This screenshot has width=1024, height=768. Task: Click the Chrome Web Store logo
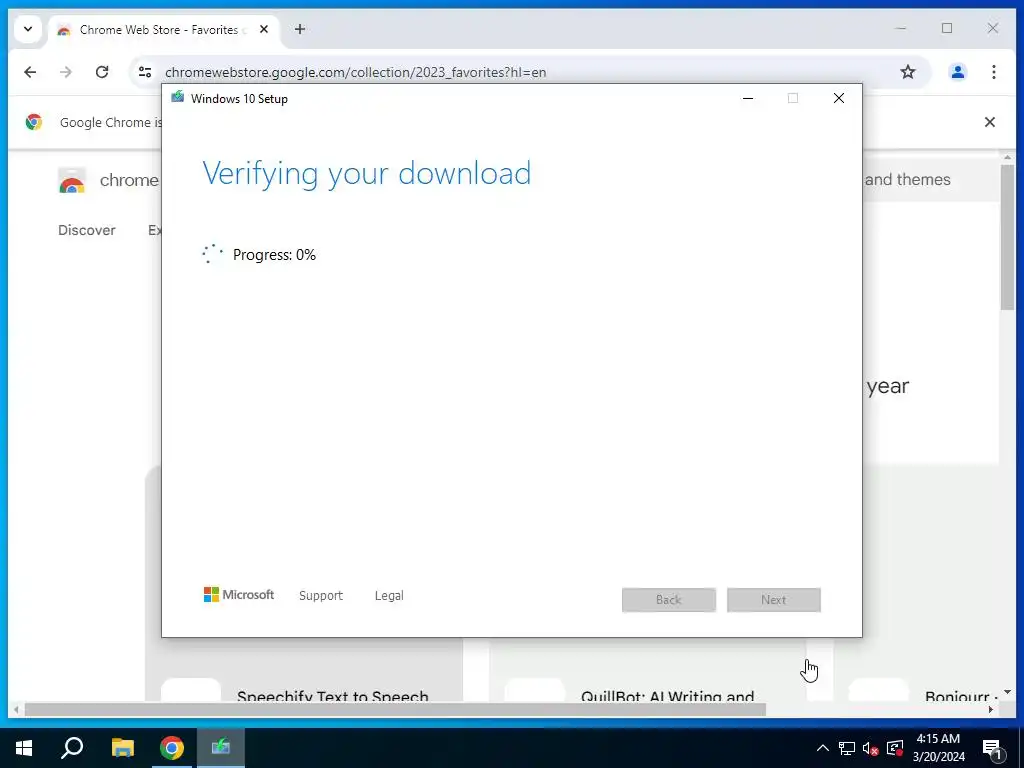72,180
